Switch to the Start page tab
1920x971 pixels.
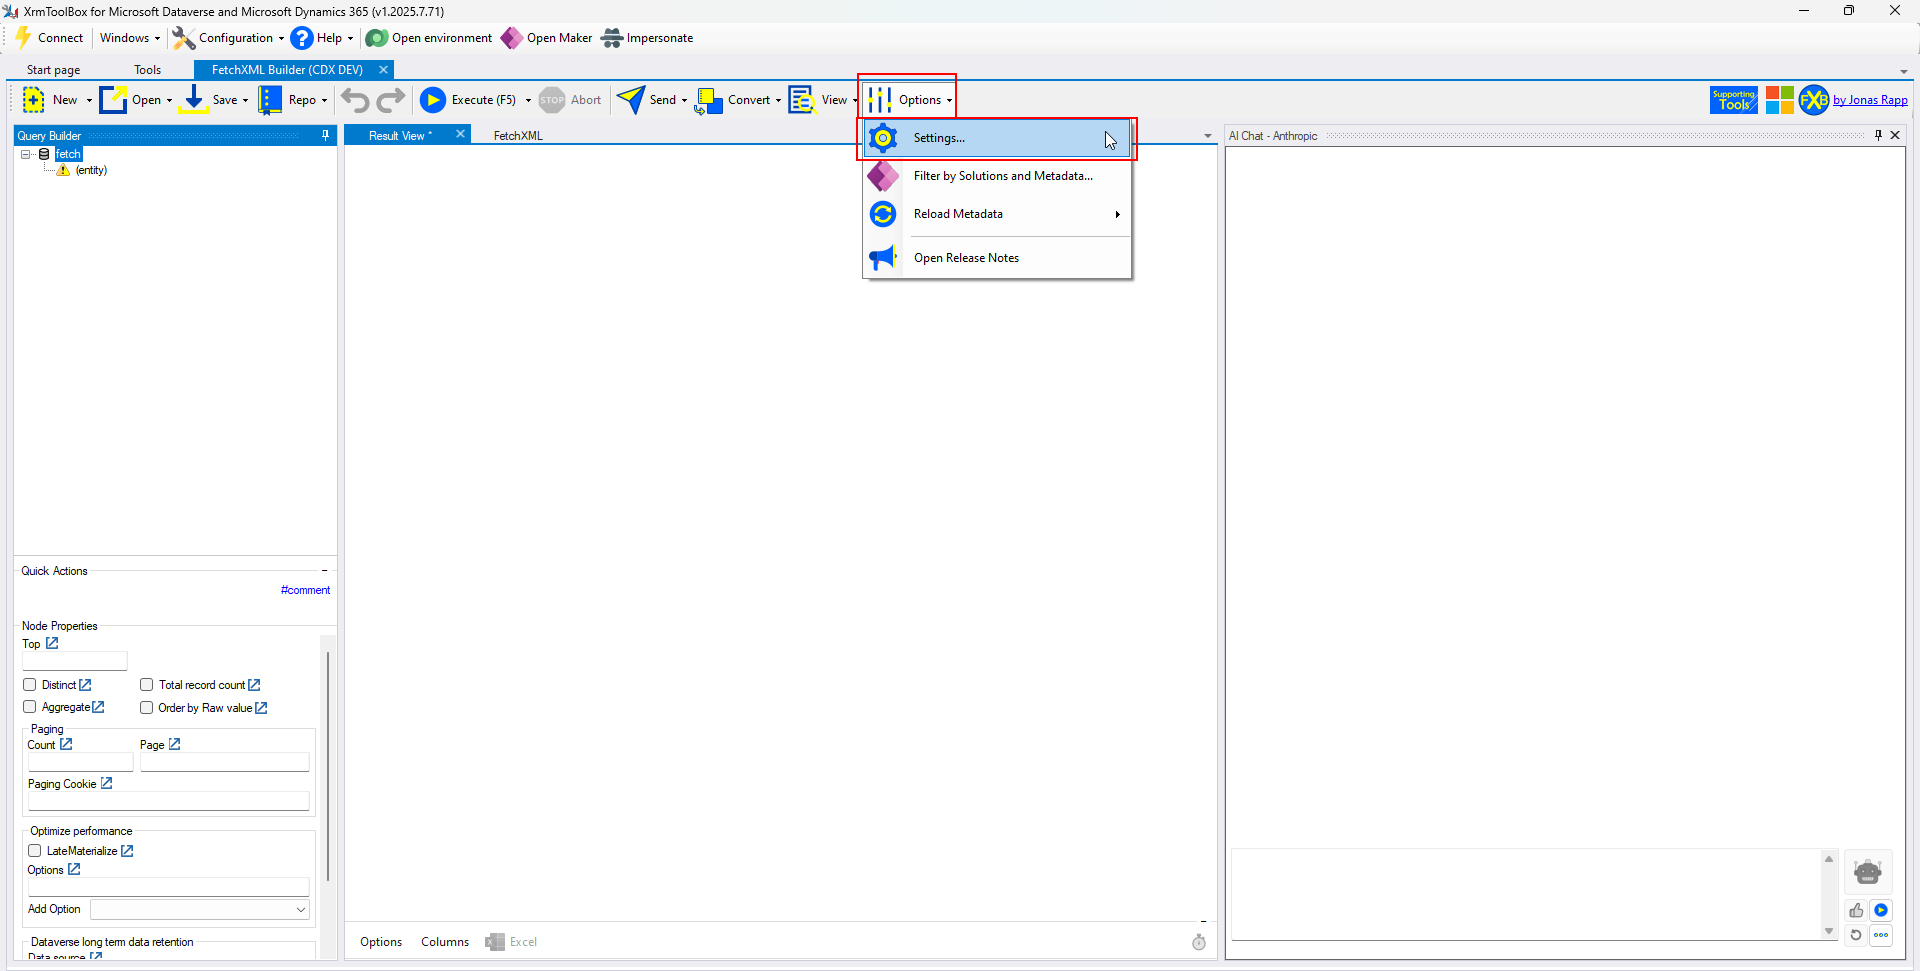pyautogui.click(x=54, y=70)
